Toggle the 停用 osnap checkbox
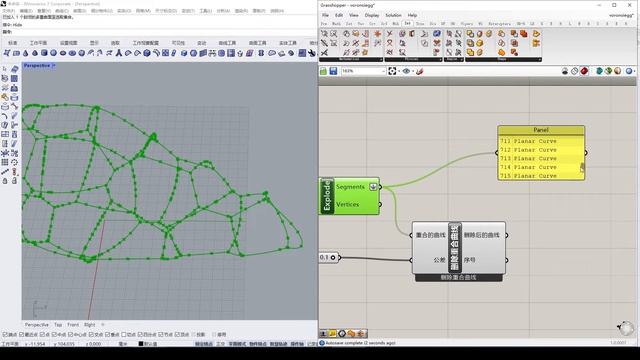The width and height of the screenshot is (640, 360). tap(214, 335)
